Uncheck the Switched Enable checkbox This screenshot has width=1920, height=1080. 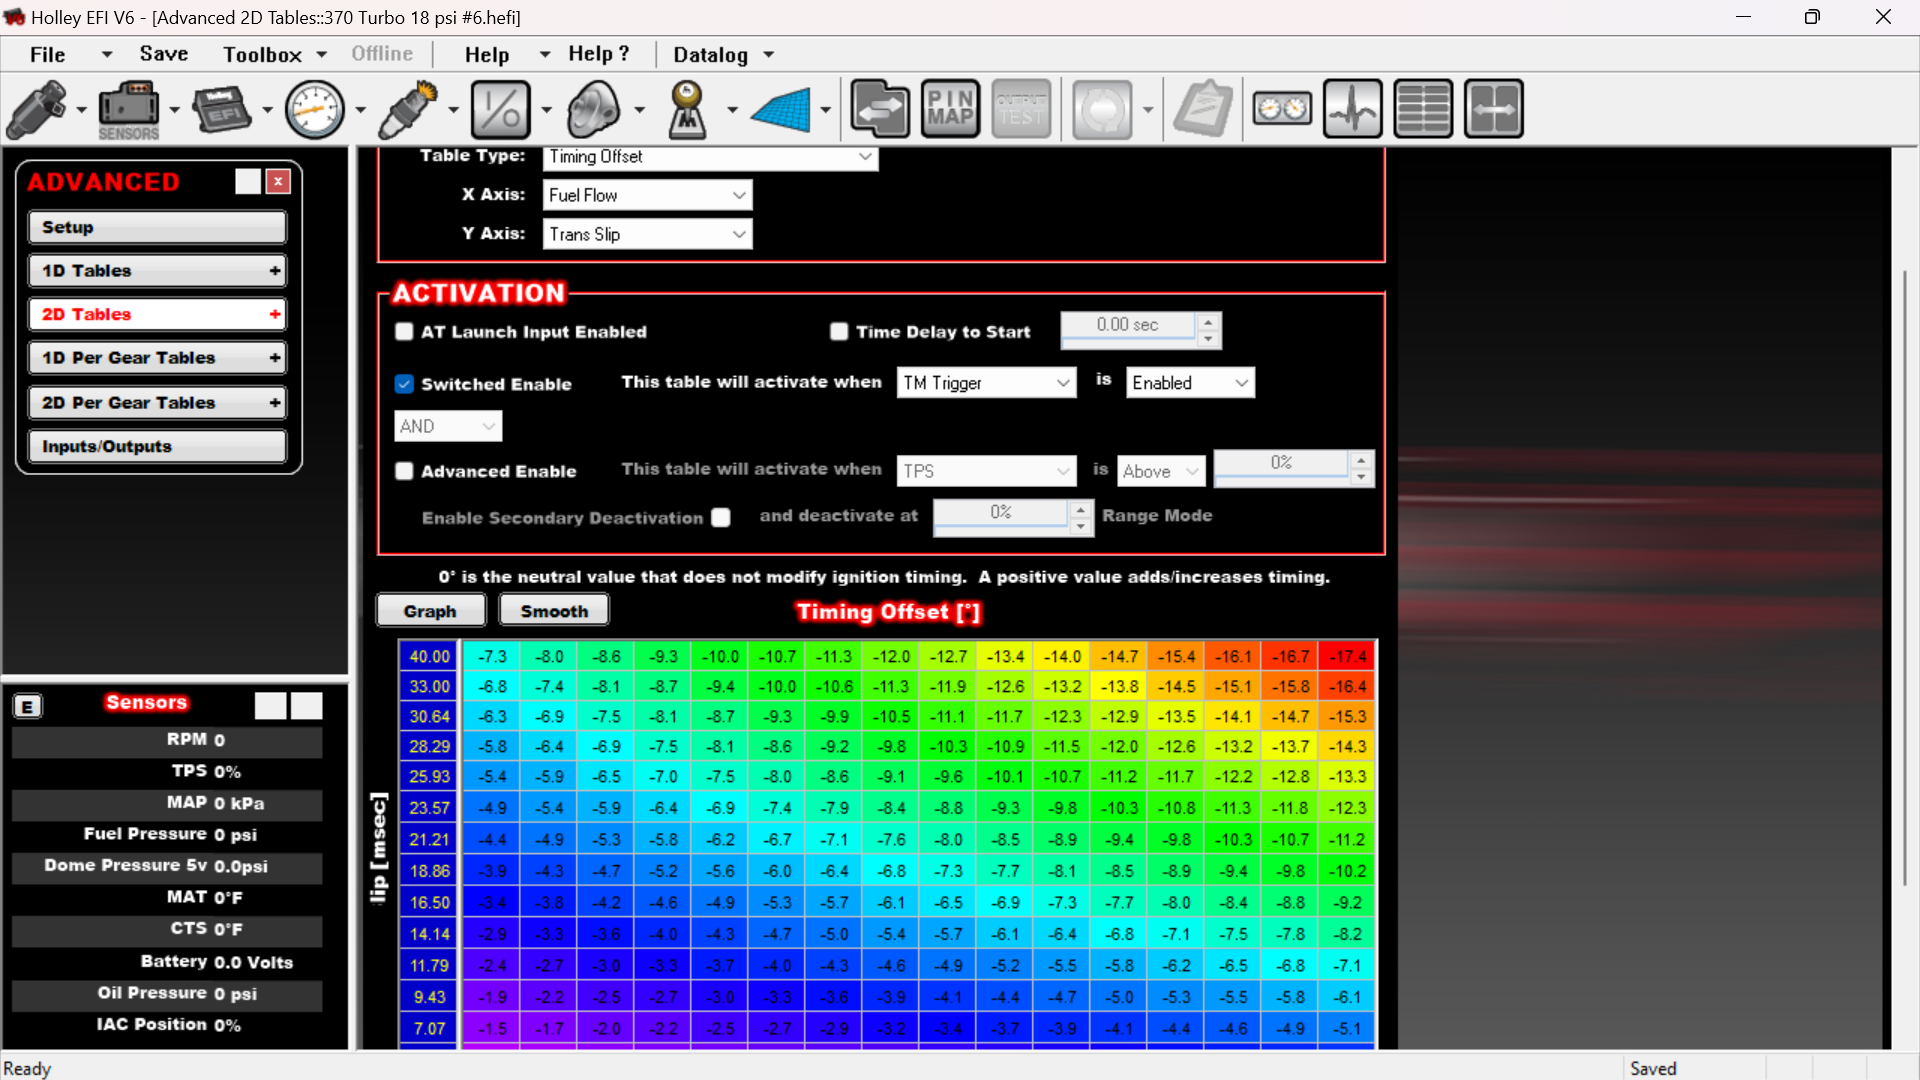[x=404, y=384]
